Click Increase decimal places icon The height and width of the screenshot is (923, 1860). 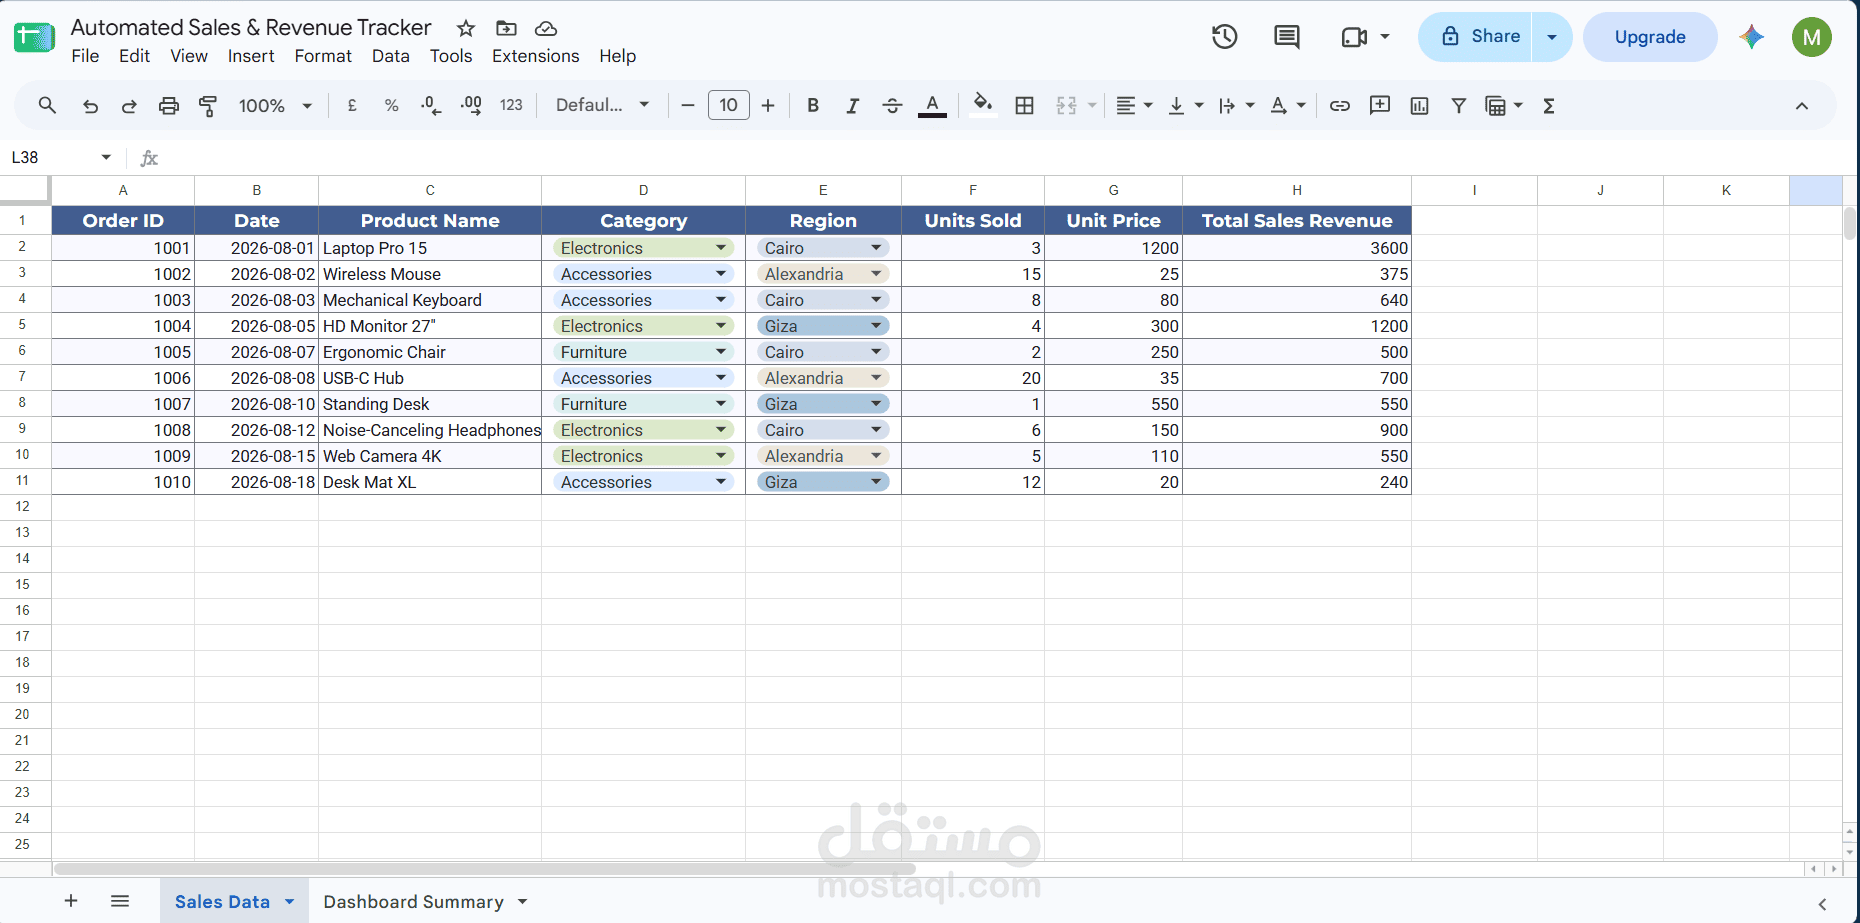[x=471, y=106]
